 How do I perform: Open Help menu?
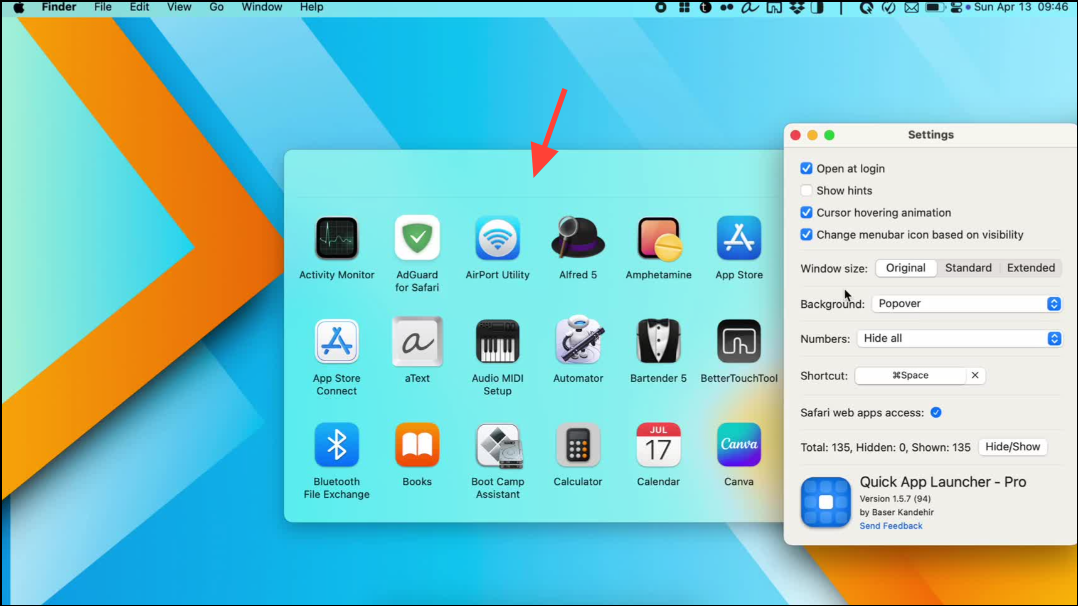coord(311,8)
